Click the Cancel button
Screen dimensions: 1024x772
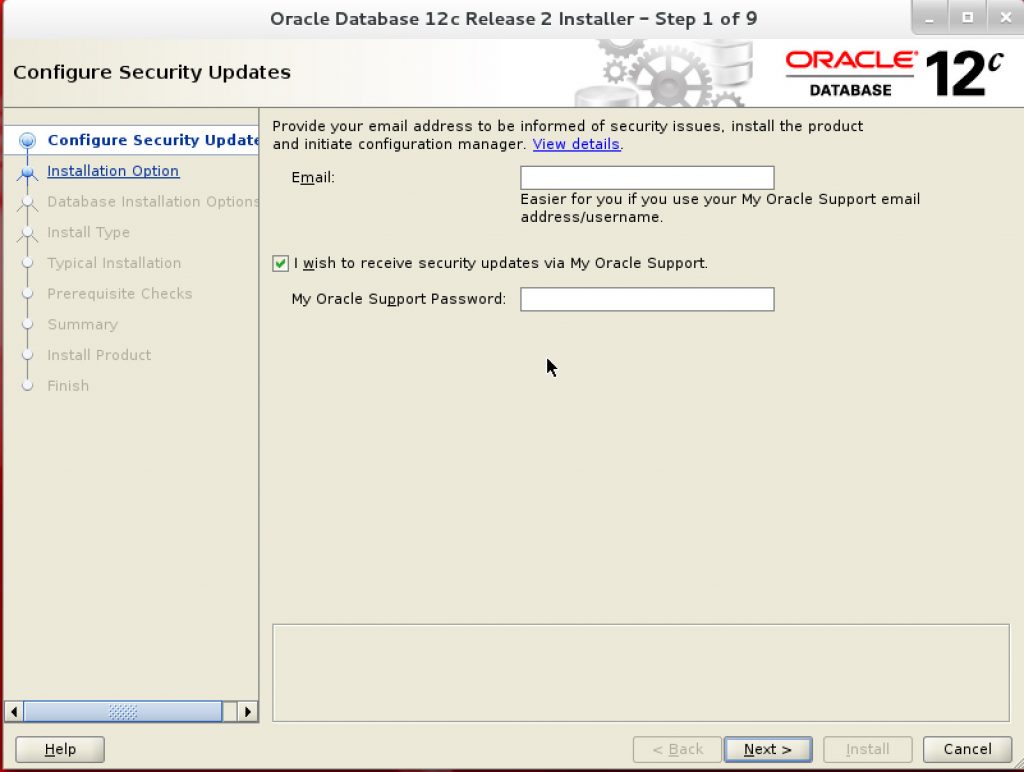point(967,749)
